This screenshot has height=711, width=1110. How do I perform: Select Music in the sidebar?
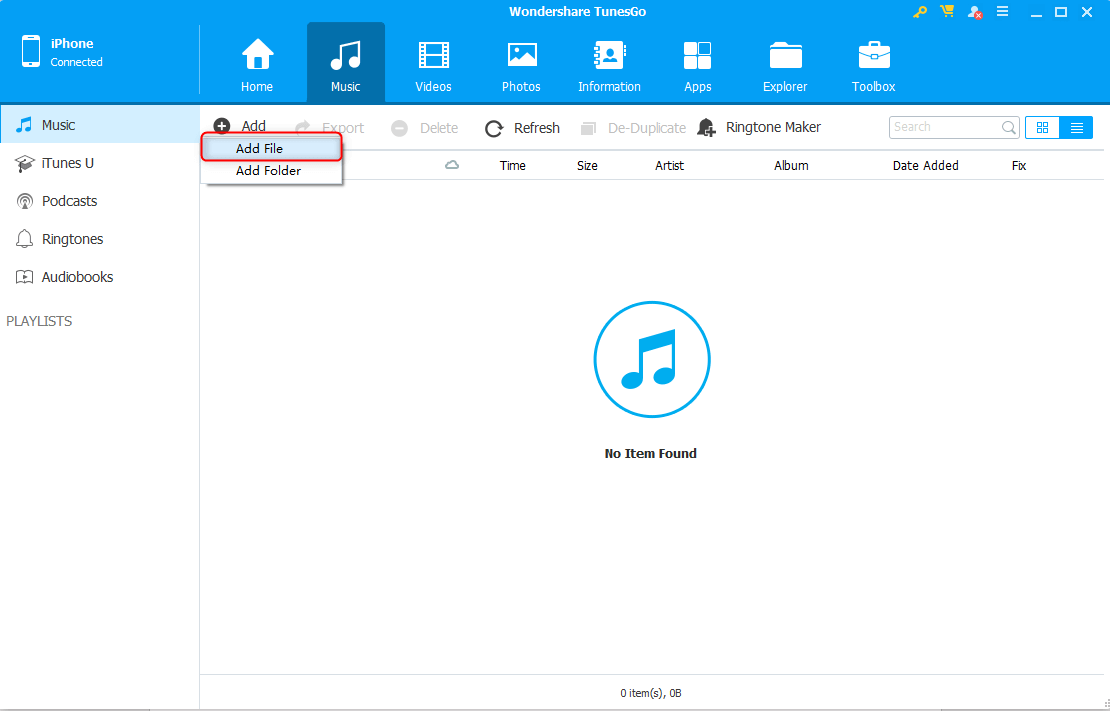click(x=99, y=125)
